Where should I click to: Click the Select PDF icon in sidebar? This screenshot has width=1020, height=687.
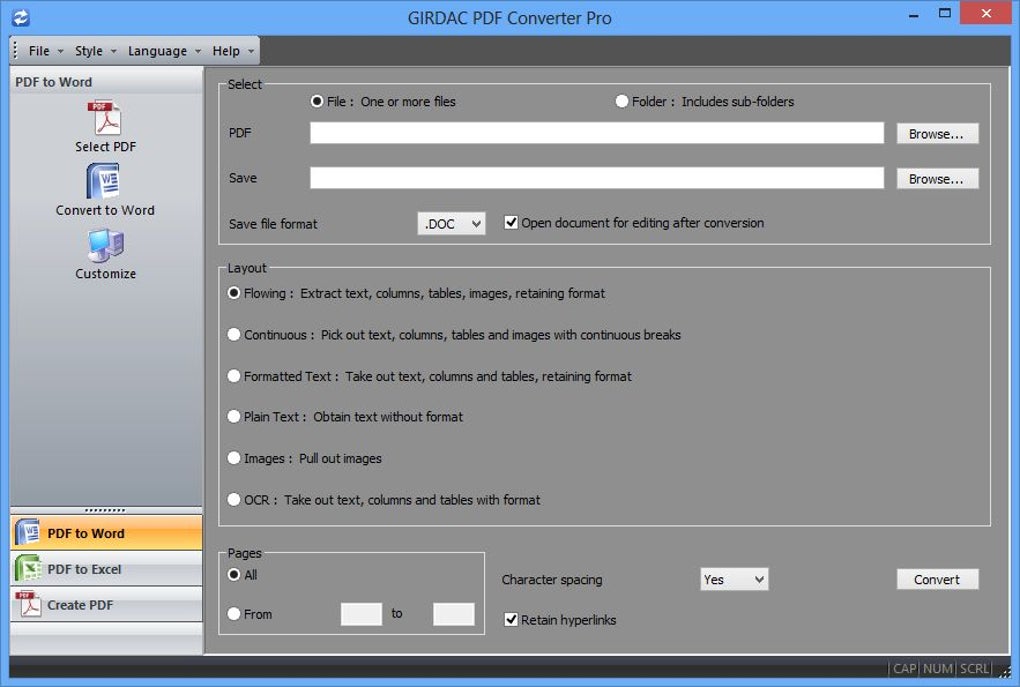pos(105,118)
